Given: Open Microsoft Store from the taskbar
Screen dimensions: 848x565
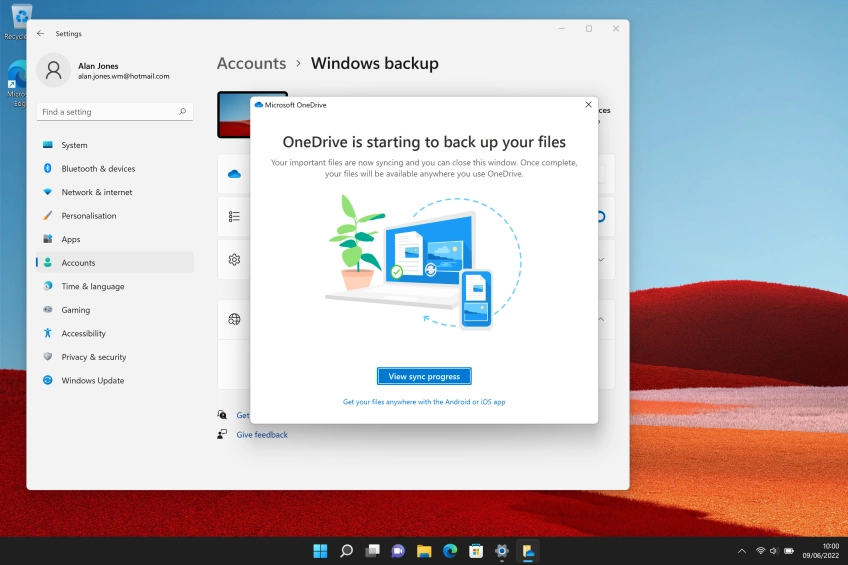Looking at the screenshot, I should tap(476, 551).
